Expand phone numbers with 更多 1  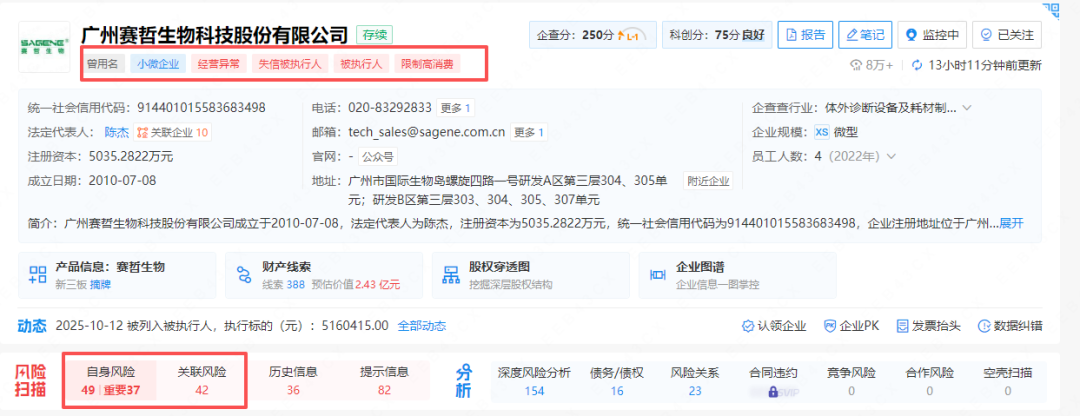[x=455, y=108]
